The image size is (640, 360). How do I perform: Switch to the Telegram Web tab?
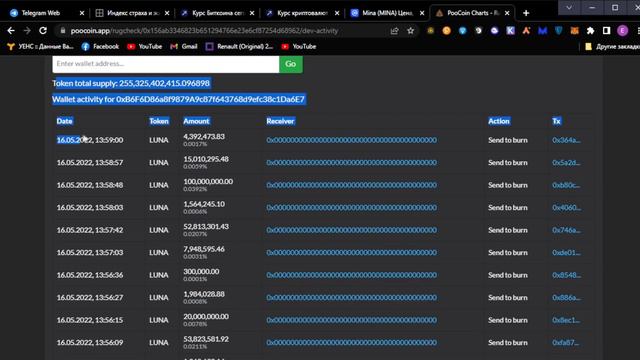click(48, 13)
